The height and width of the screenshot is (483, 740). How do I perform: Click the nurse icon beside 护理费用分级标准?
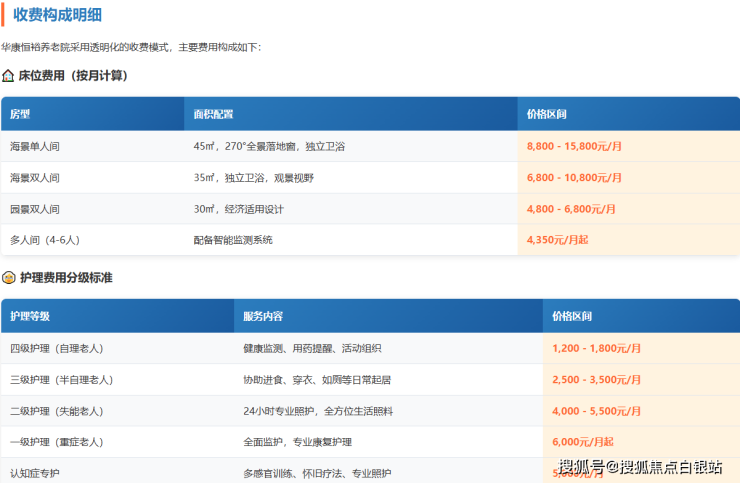coord(8,278)
